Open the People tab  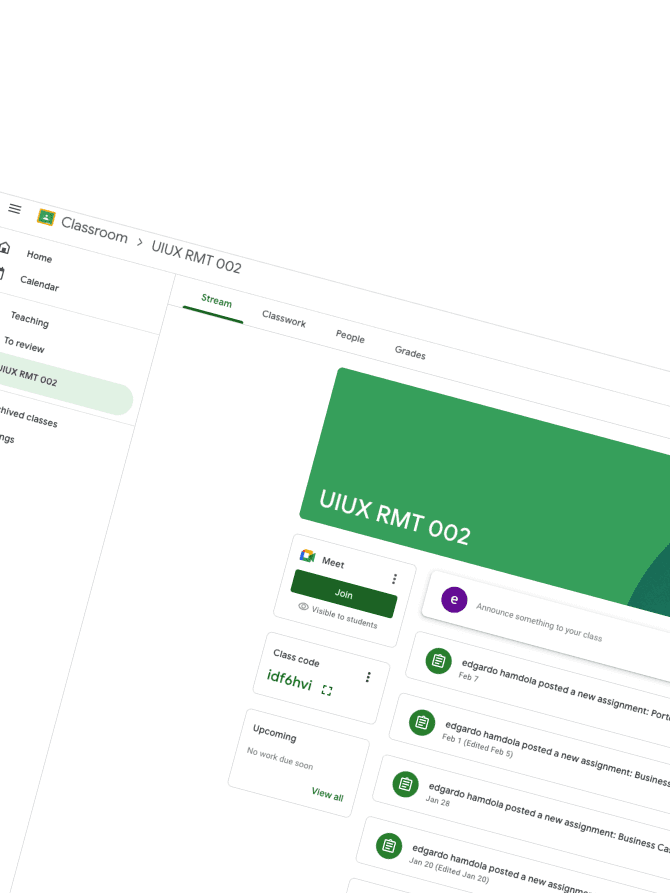(350, 336)
